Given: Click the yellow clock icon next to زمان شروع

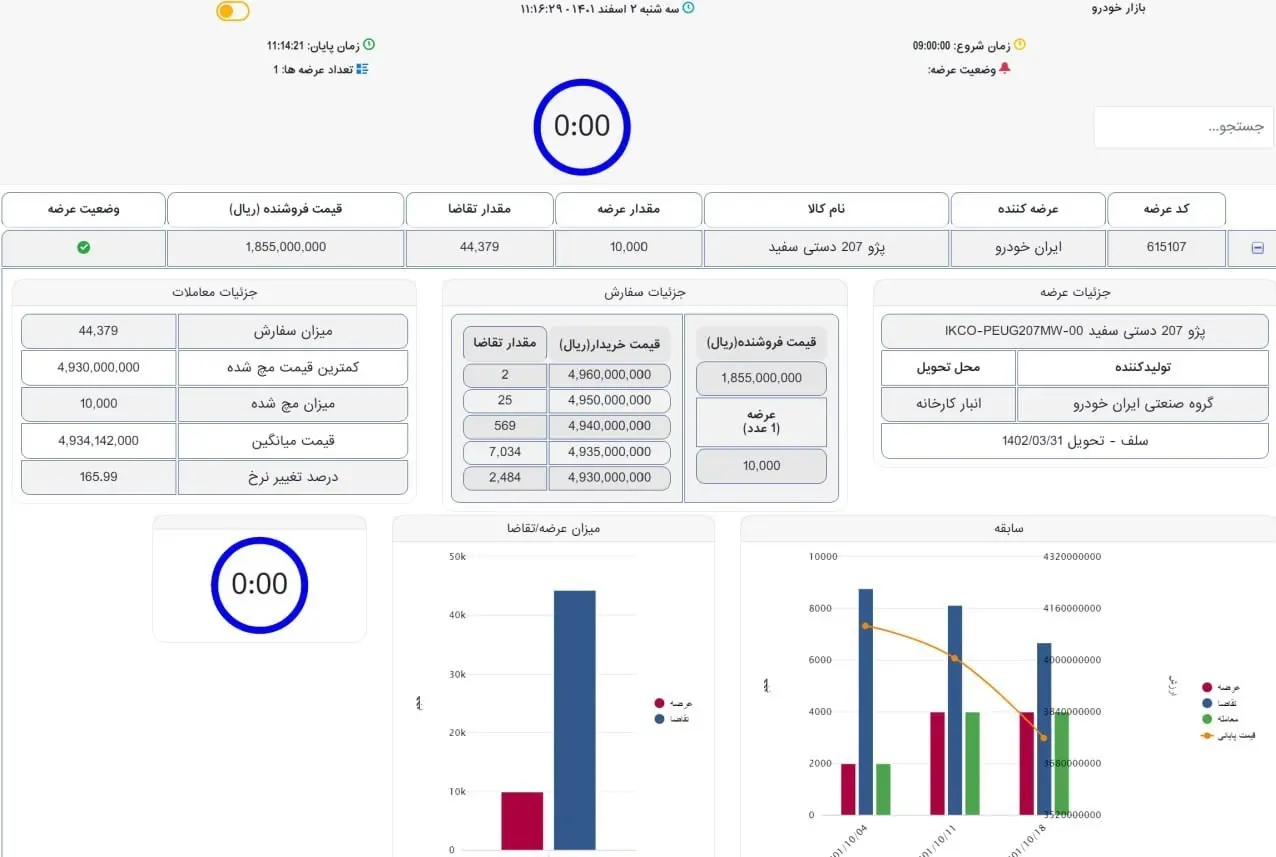Looking at the screenshot, I should click(1020, 45).
